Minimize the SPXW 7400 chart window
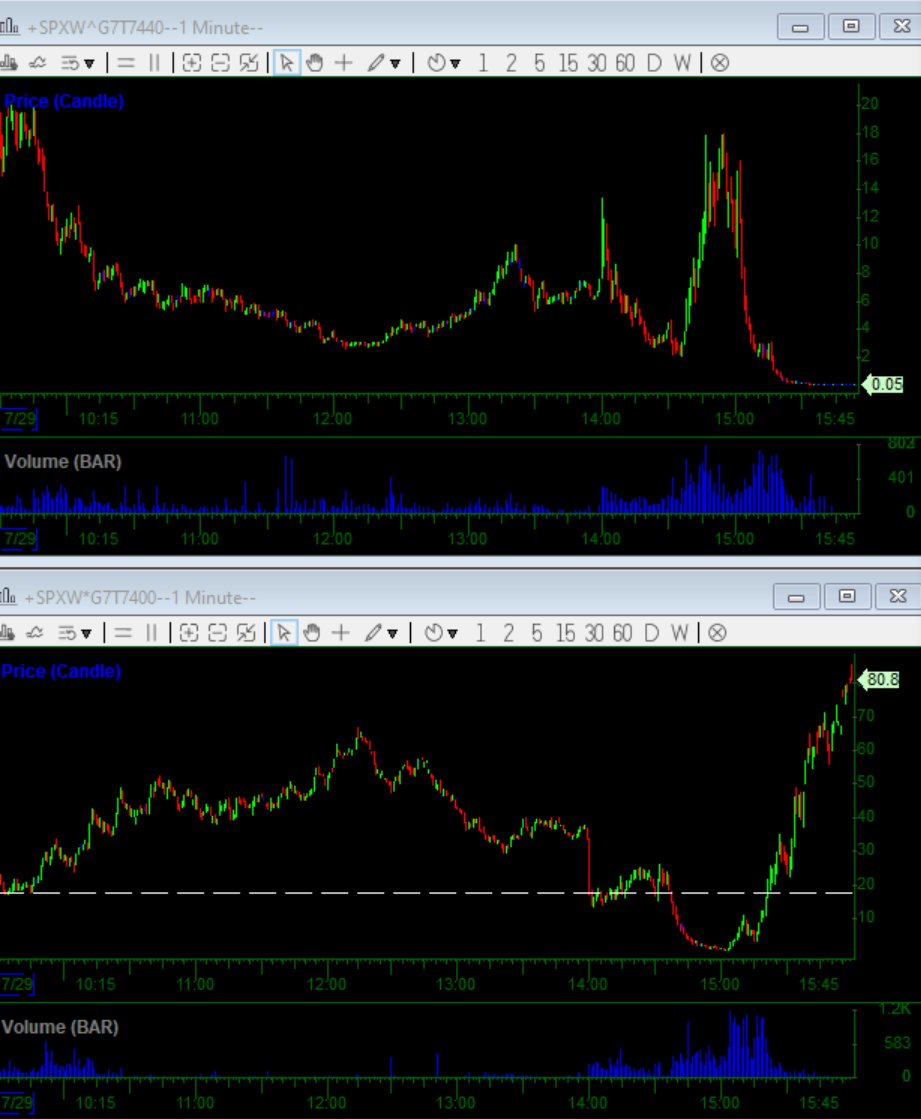Screen dimensions: 921x1119 [796, 597]
